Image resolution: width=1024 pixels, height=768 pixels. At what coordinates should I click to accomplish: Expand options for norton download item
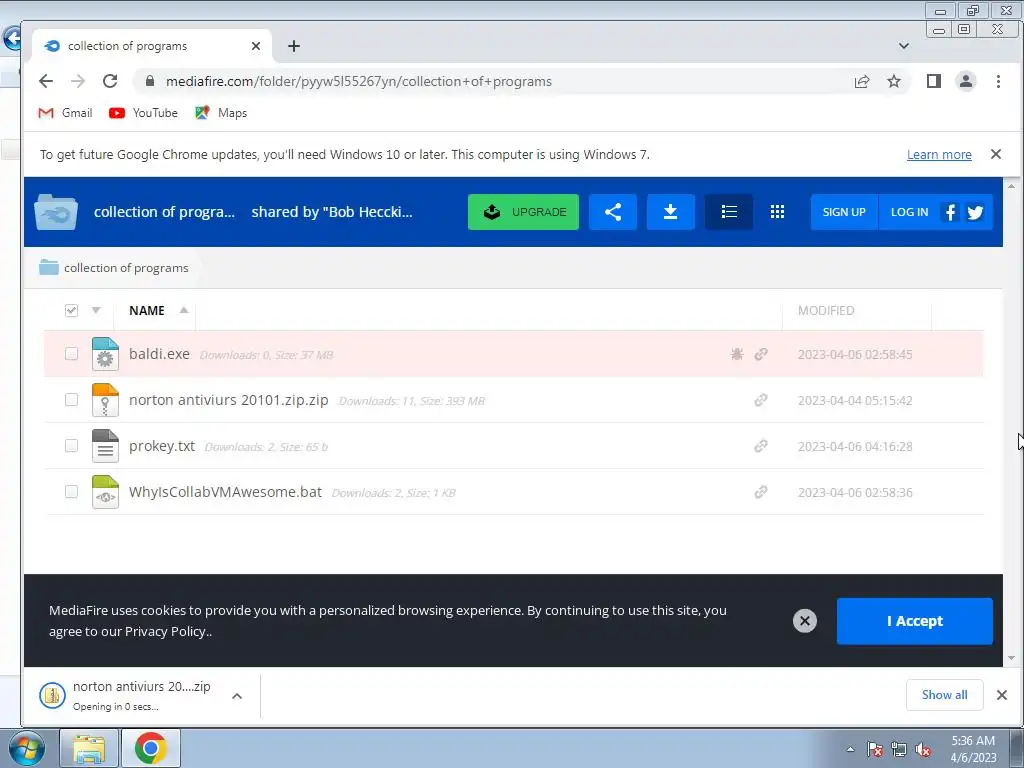237,696
